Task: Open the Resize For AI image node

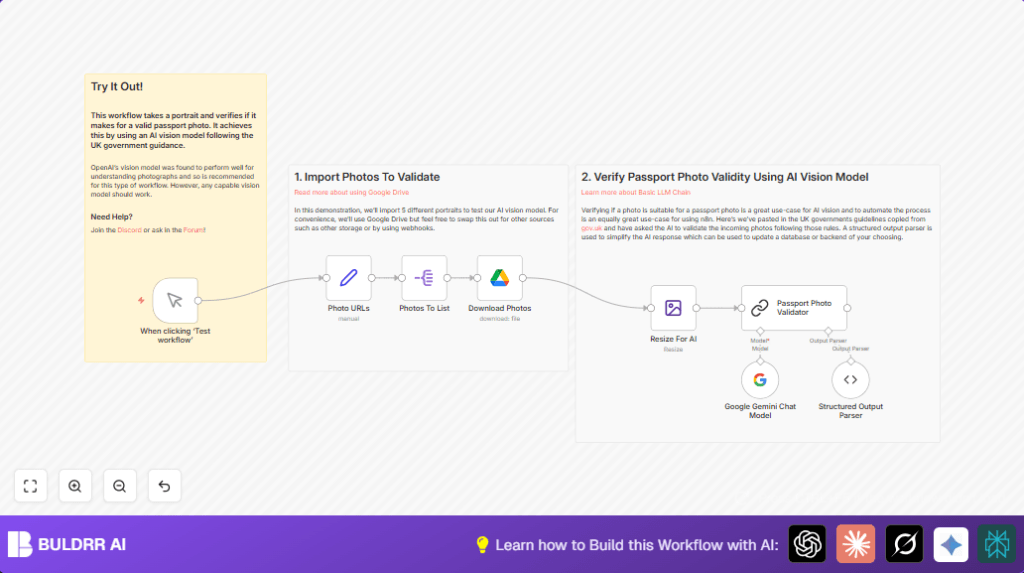Action: click(x=673, y=308)
